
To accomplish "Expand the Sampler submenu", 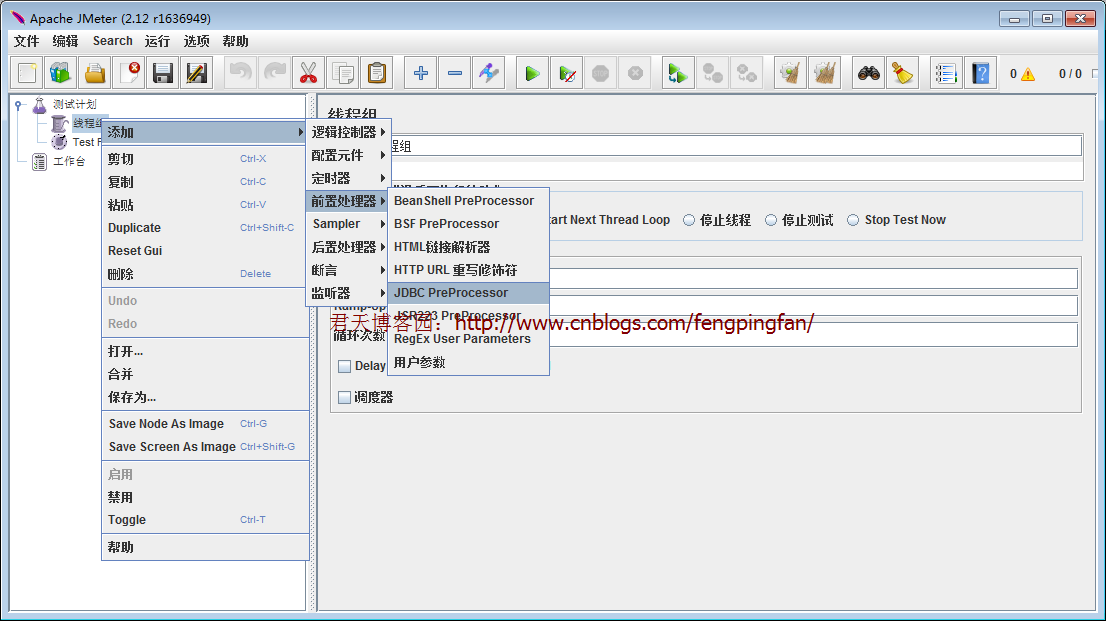I will [348, 224].
